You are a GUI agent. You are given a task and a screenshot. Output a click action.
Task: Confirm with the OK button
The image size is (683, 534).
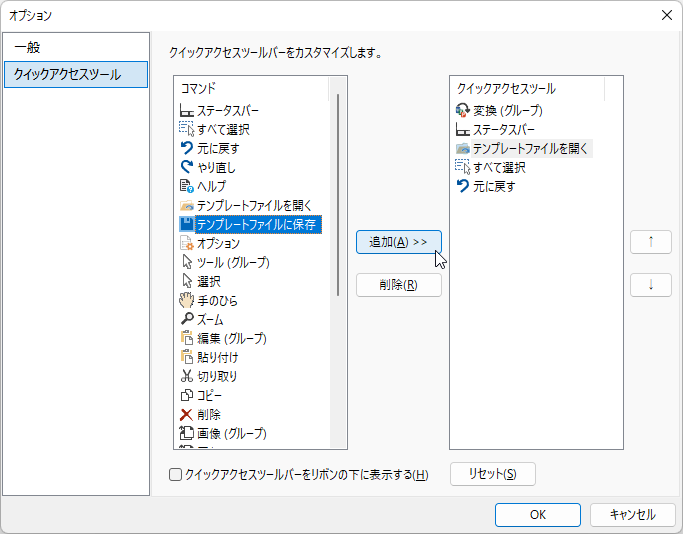pos(538,515)
